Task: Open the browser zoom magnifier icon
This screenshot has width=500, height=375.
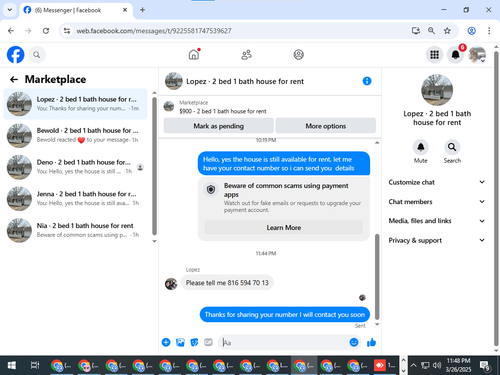Action: pyautogui.click(x=431, y=31)
